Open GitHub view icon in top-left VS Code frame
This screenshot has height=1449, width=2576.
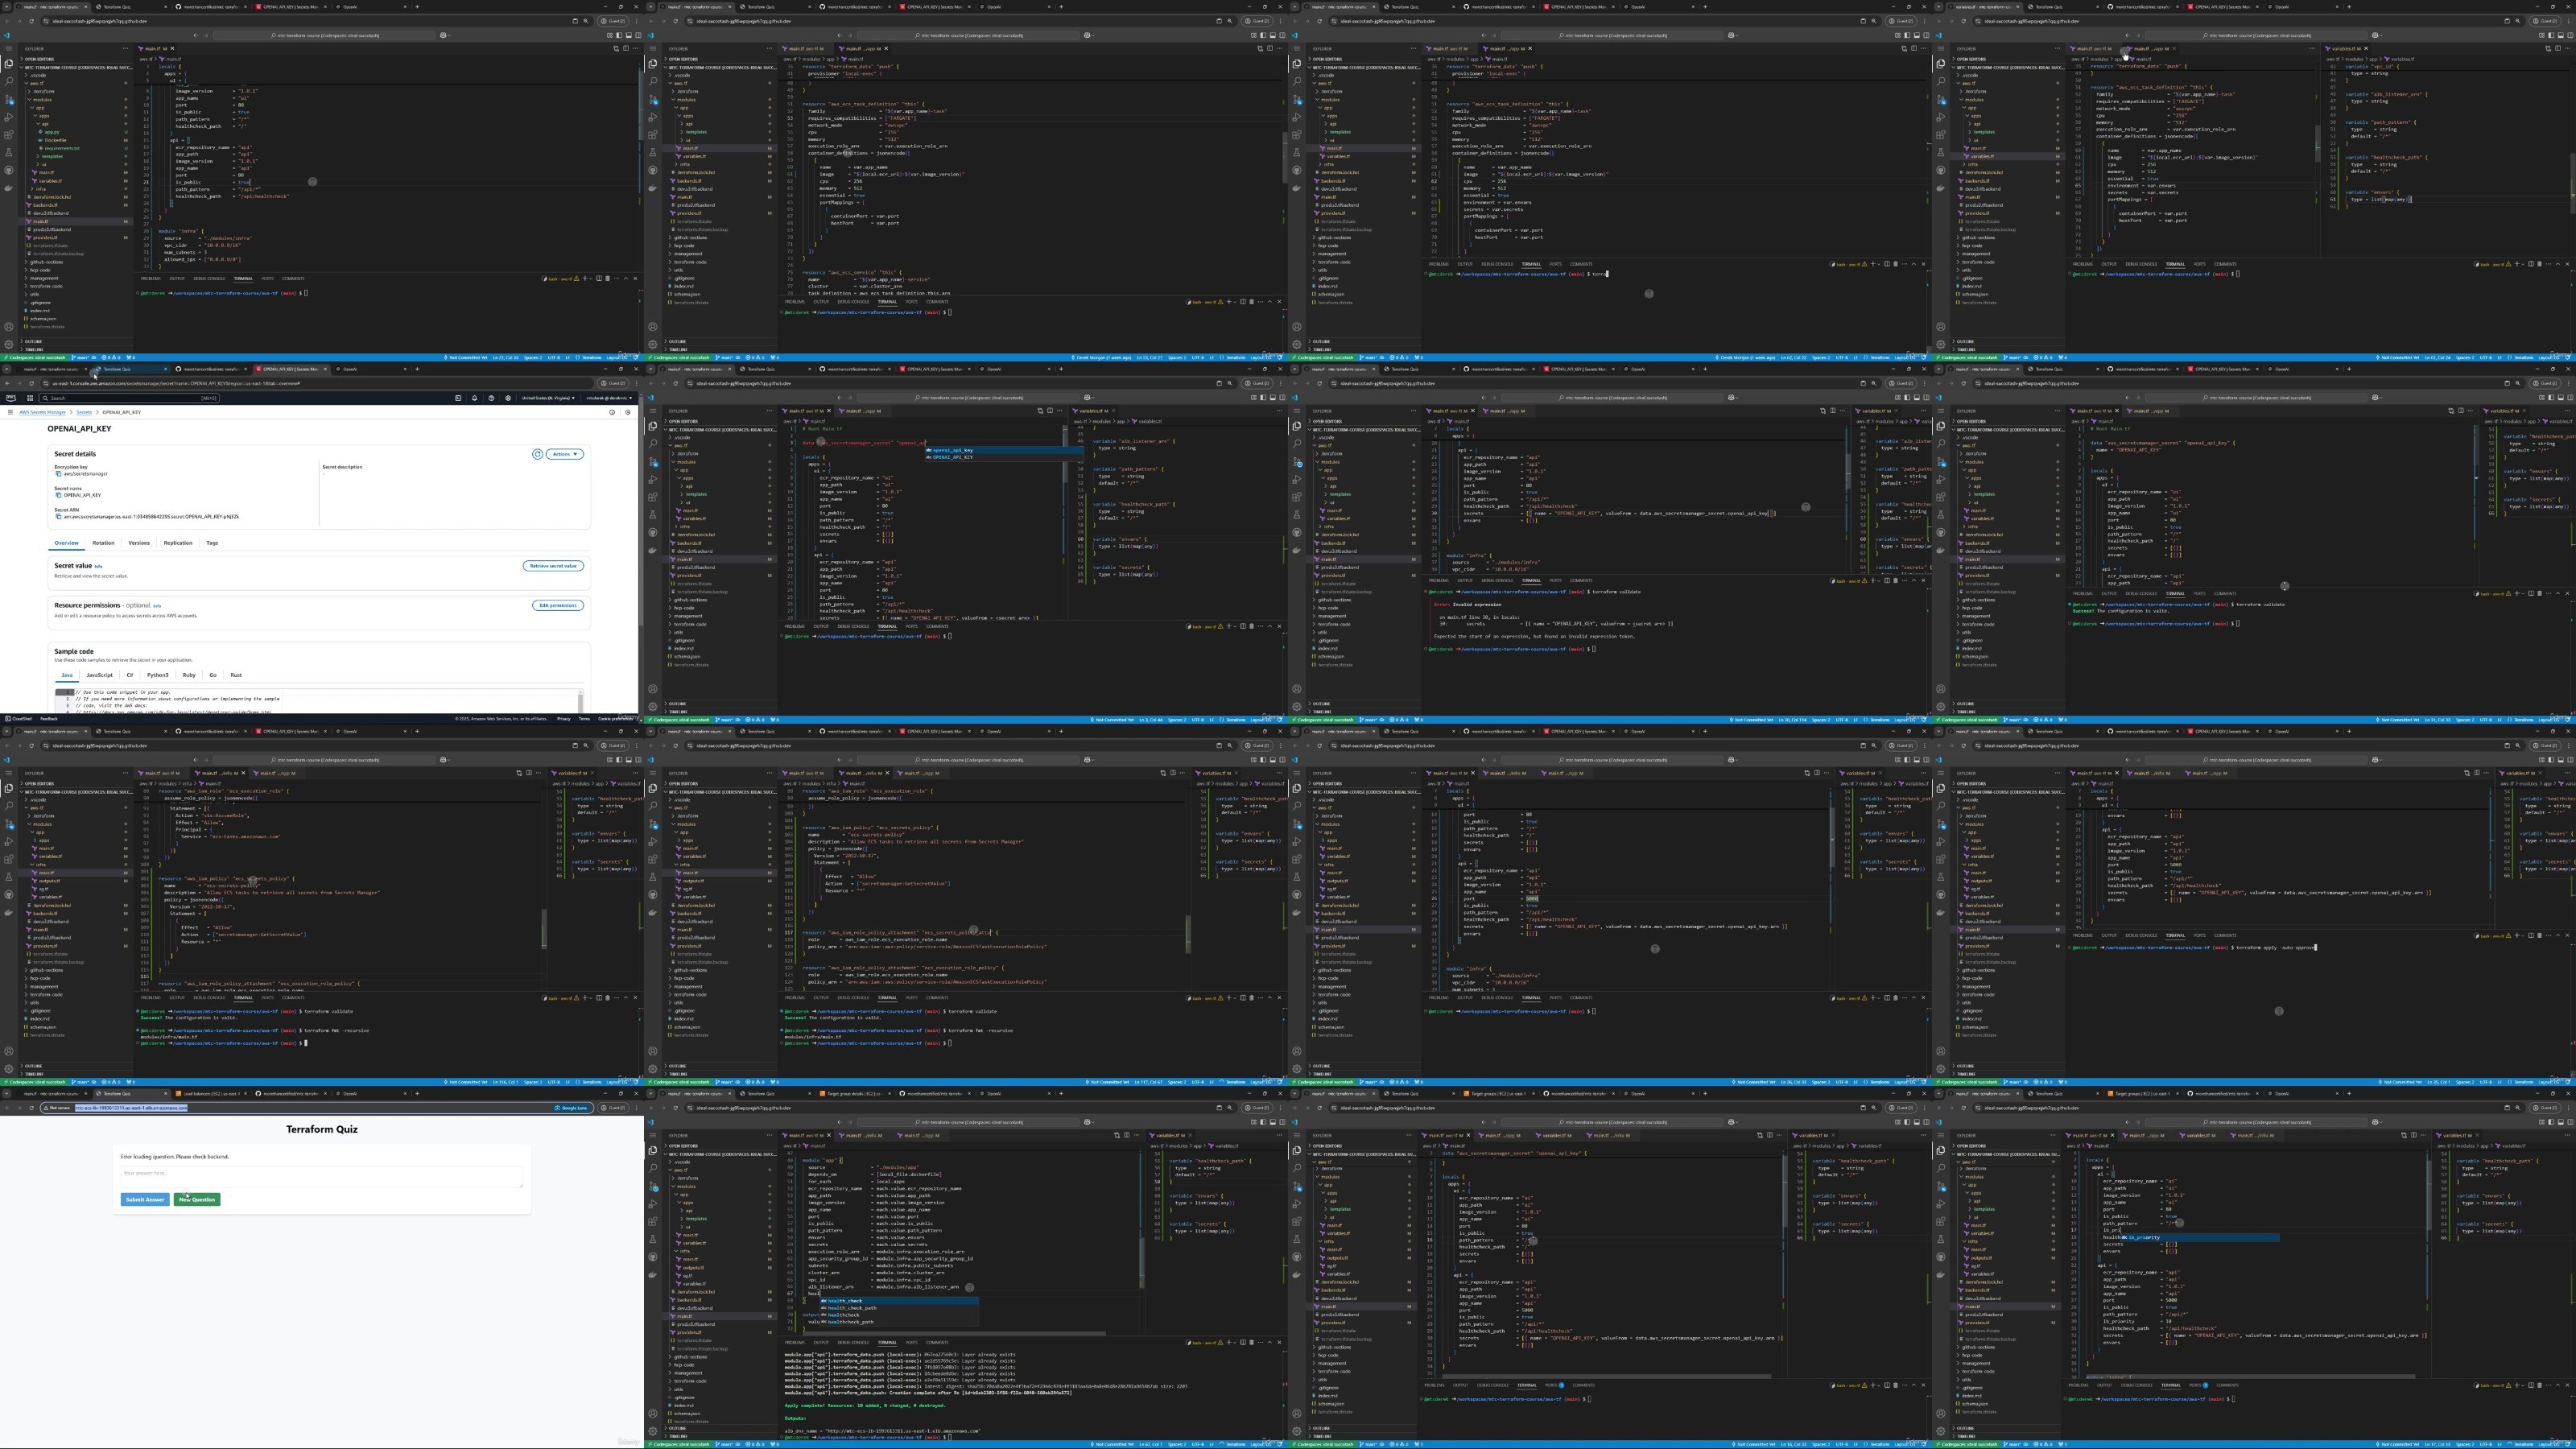(x=9, y=170)
